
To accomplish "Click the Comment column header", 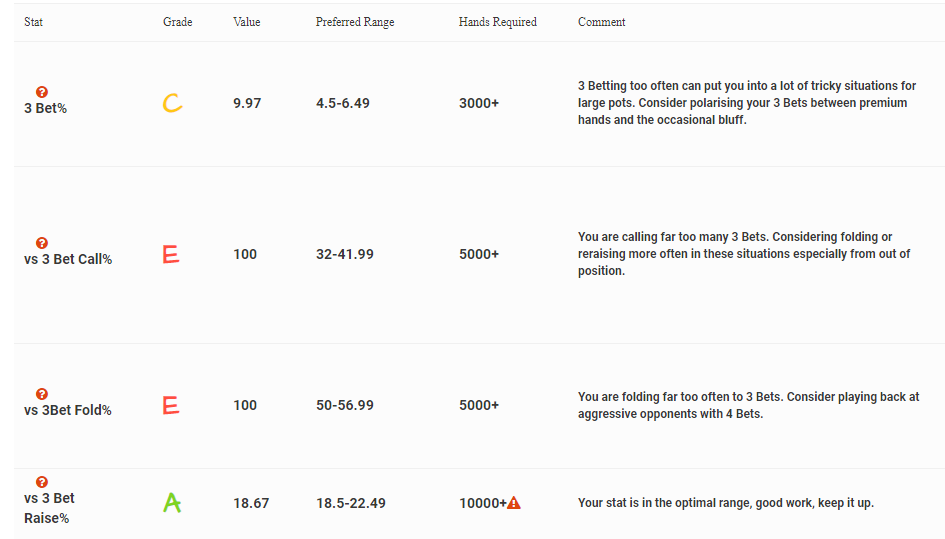I will pyautogui.click(x=601, y=22).
